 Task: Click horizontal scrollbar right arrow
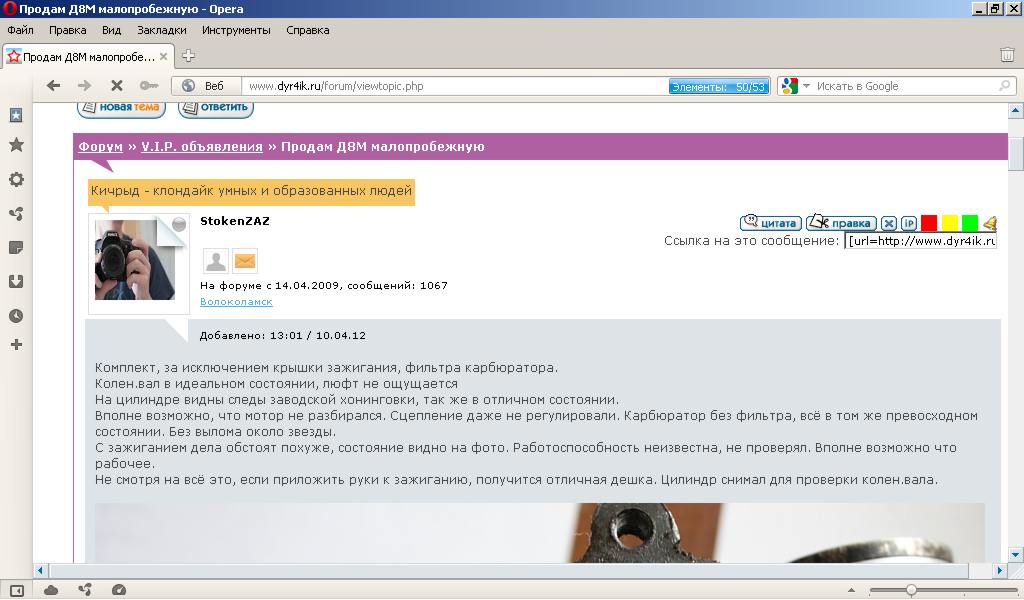point(999,570)
